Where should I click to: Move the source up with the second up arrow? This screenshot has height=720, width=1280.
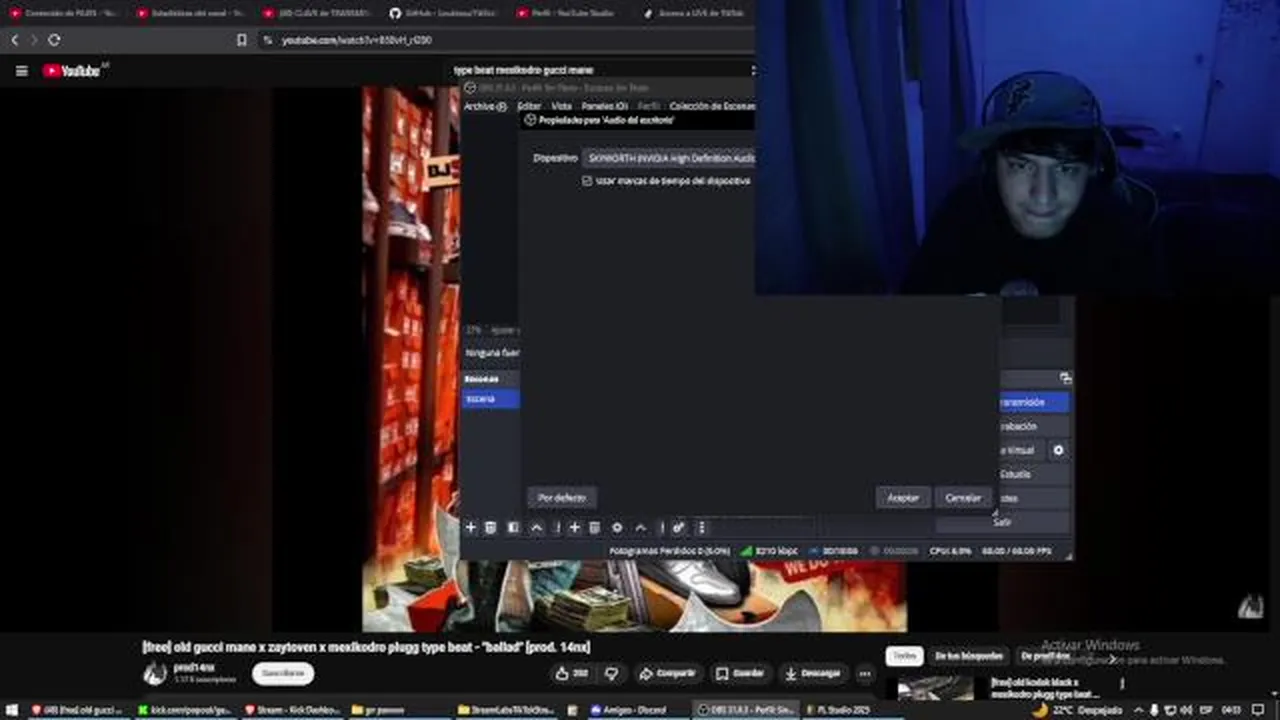641,527
